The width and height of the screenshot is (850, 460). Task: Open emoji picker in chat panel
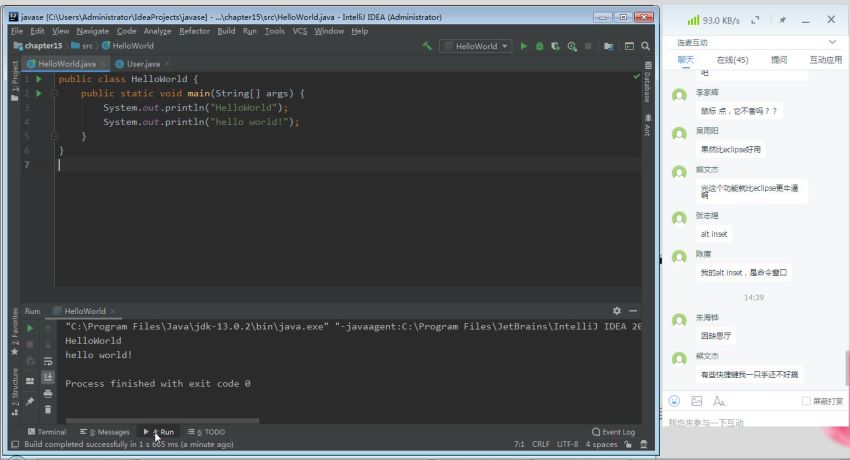674,401
